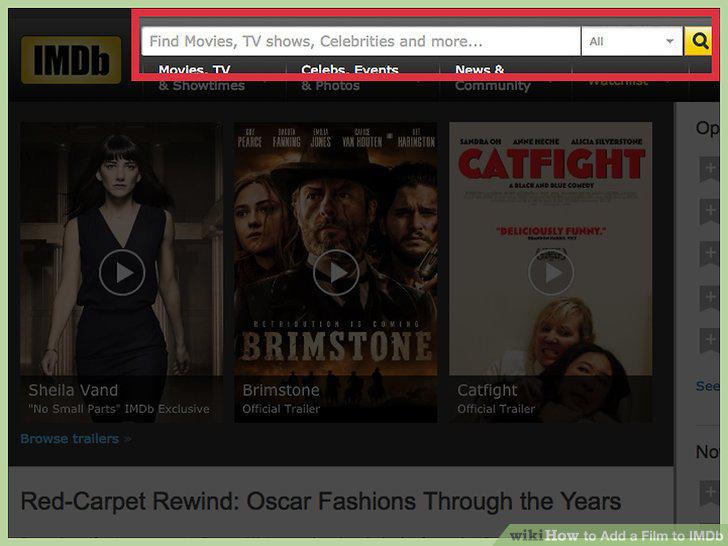This screenshot has width=728, height=546.
Task: Play the Brimstone official trailer
Action: point(336,273)
